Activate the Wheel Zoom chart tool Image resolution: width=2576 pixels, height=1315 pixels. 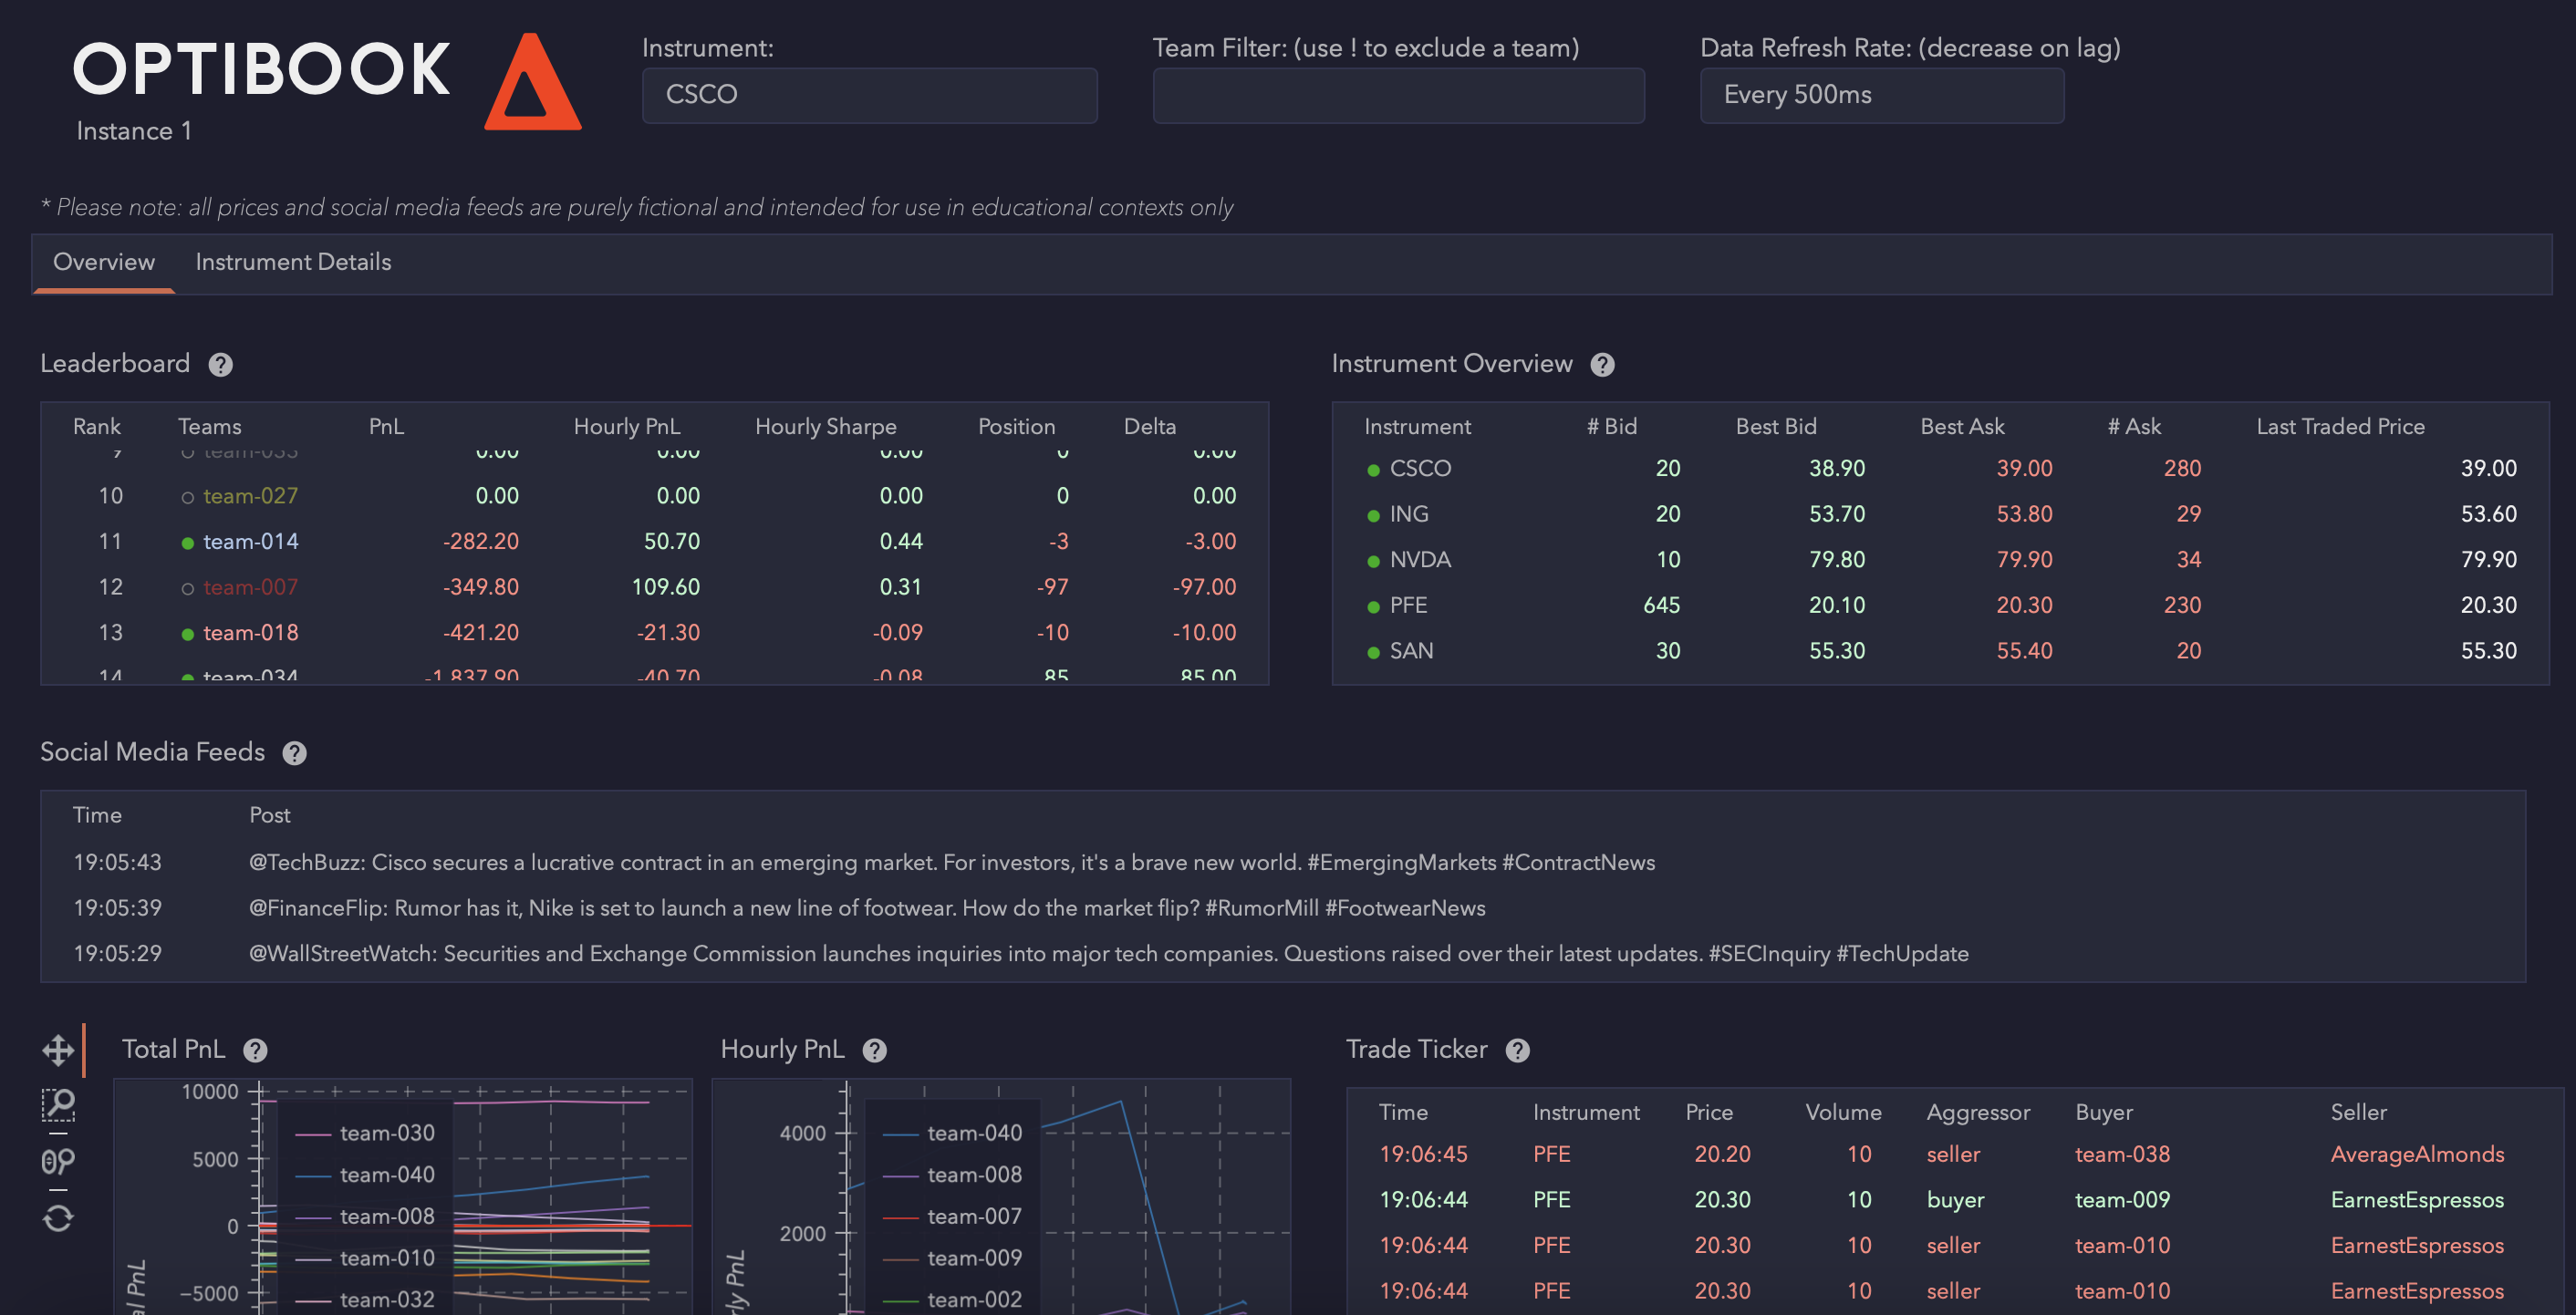tap(58, 1161)
